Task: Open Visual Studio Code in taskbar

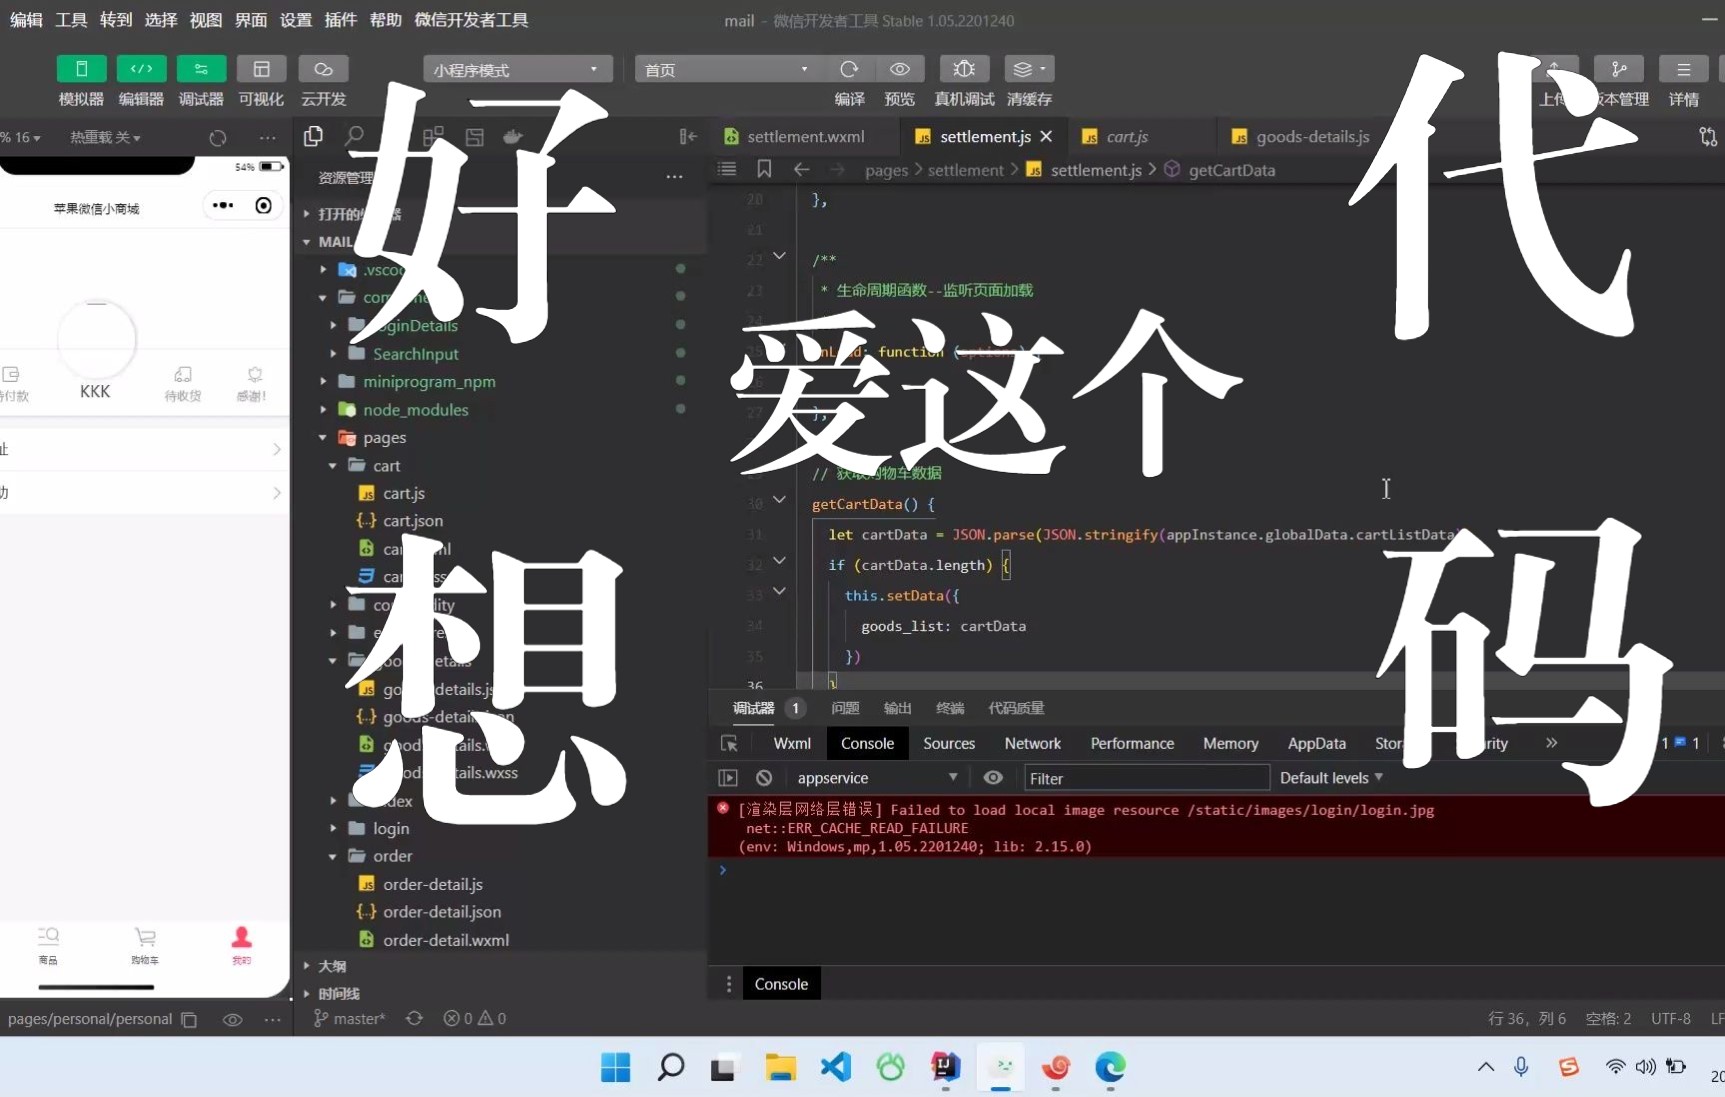Action: pyautogui.click(x=835, y=1068)
